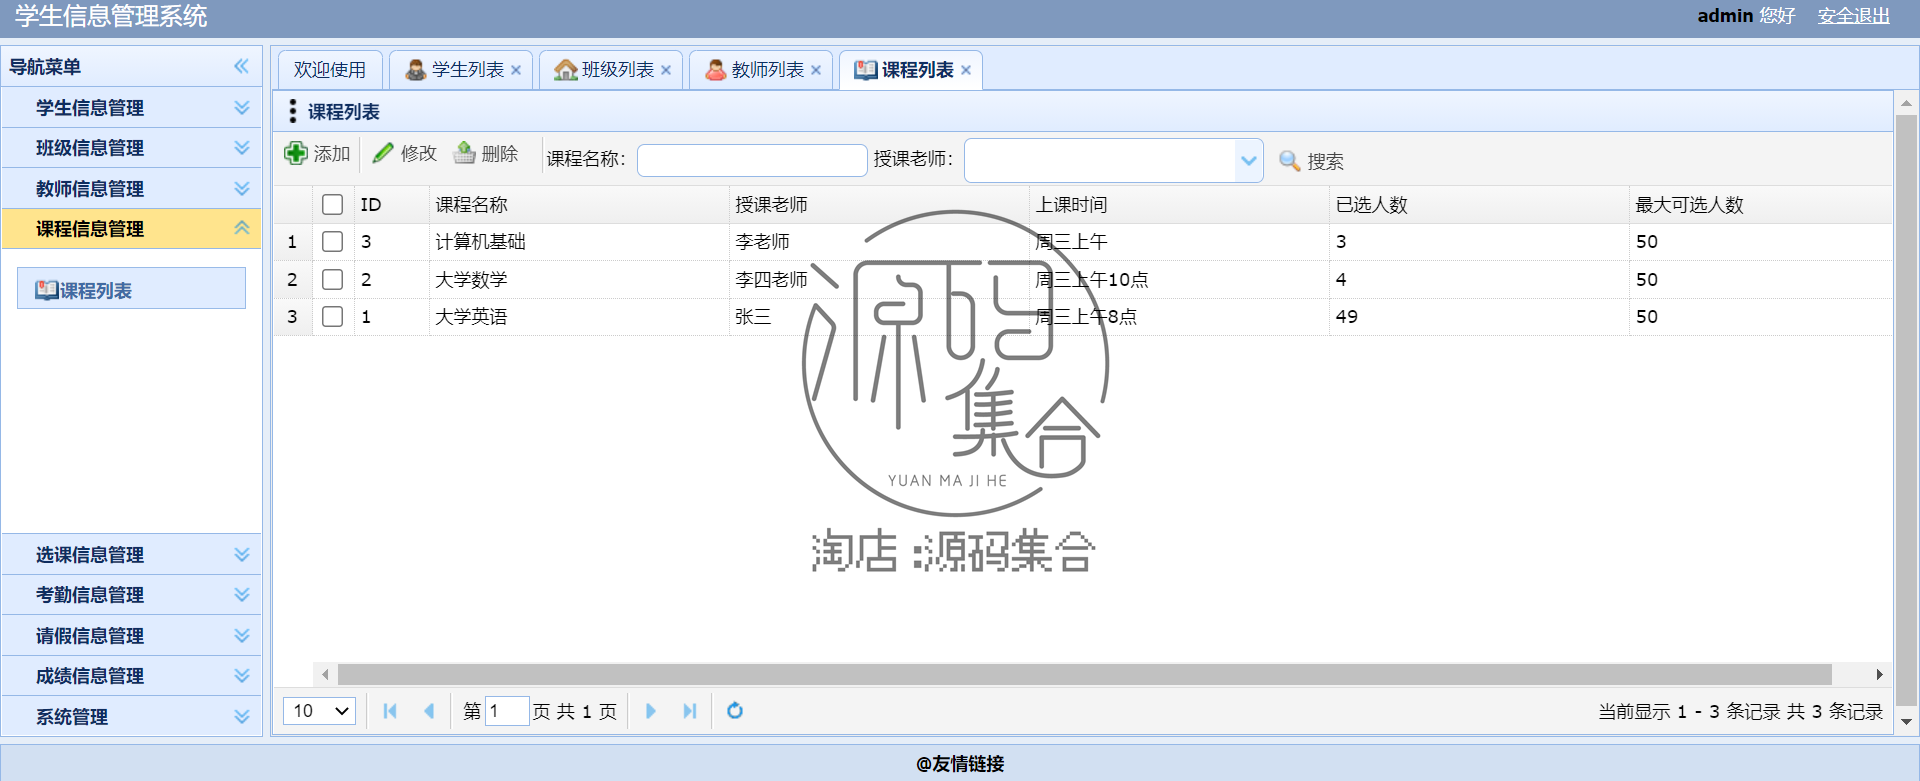1920x781 pixels.
Task: Click the page number input field
Action: (507, 711)
